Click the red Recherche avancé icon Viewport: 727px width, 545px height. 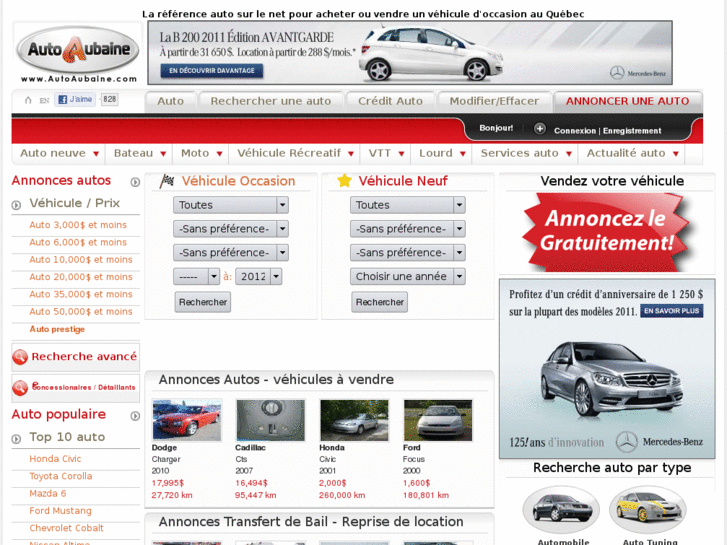20,357
